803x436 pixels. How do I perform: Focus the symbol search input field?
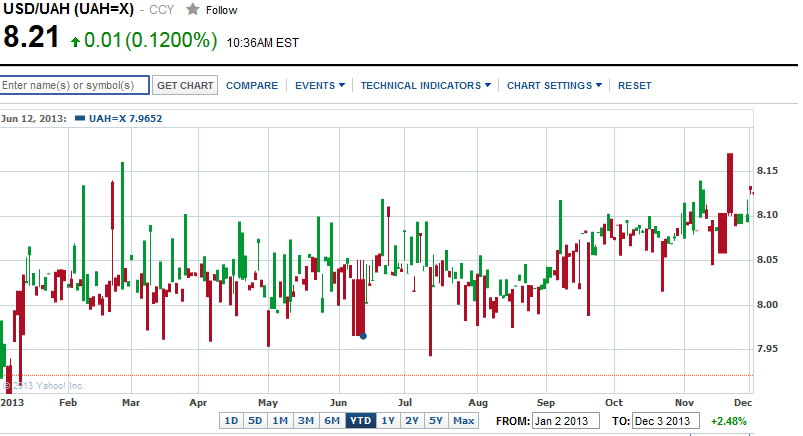[75, 85]
